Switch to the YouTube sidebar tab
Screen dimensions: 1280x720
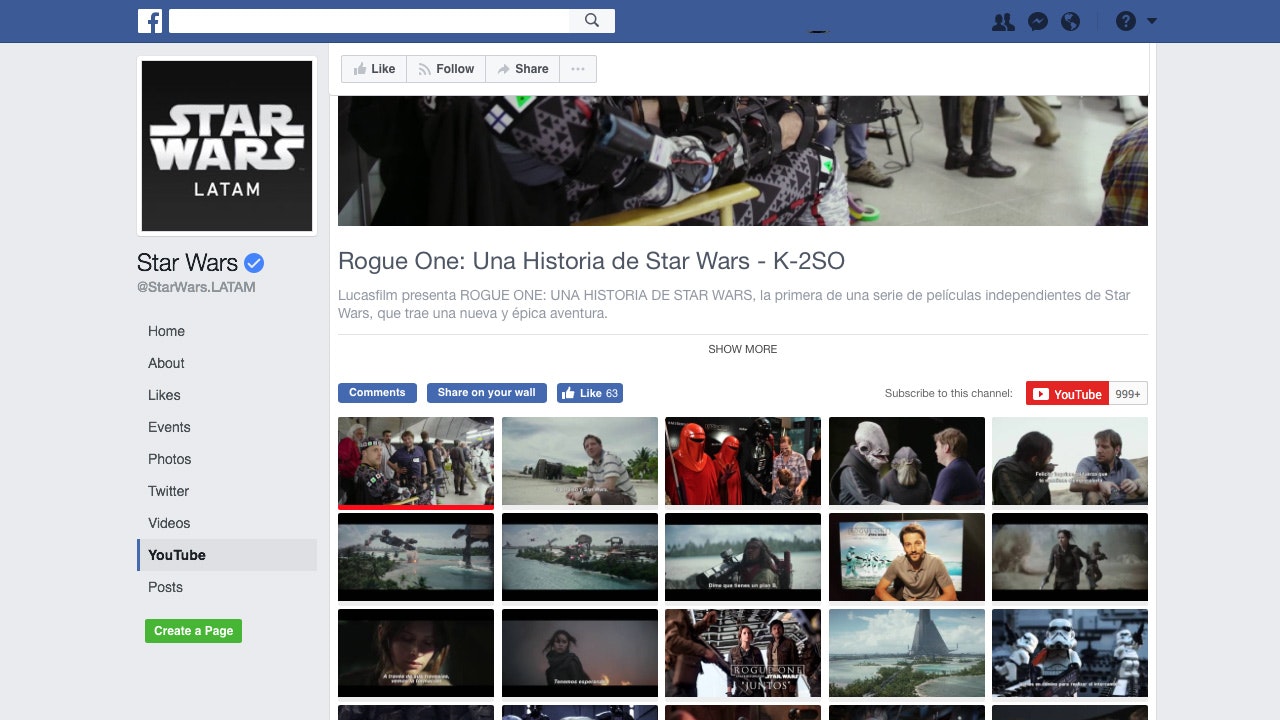pyautogui.click(x=176, y=555)
